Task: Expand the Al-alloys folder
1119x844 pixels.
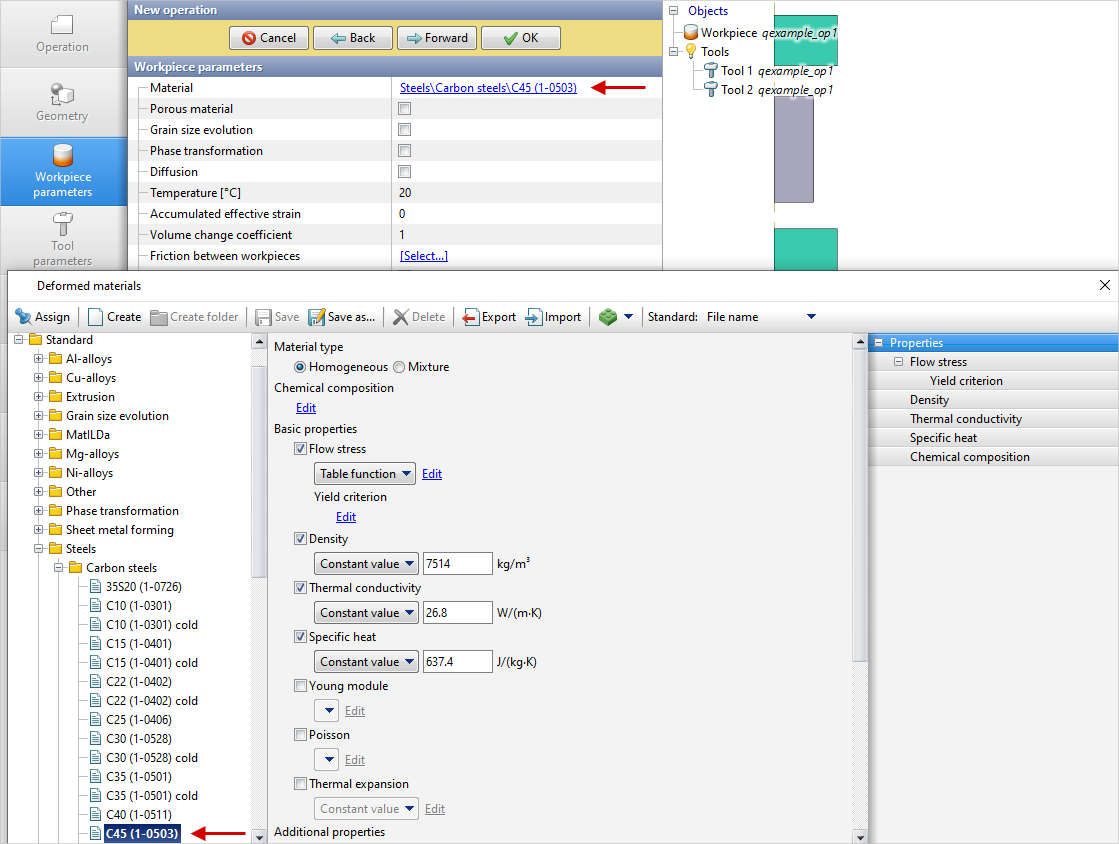Action: click(39, 359)
